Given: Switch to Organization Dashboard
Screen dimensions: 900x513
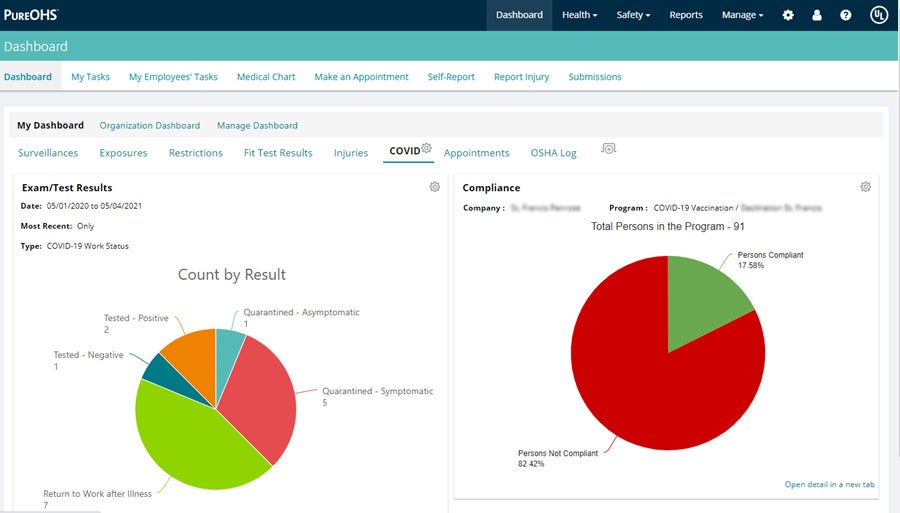Looking at the screenshot, I should (150, 125).
